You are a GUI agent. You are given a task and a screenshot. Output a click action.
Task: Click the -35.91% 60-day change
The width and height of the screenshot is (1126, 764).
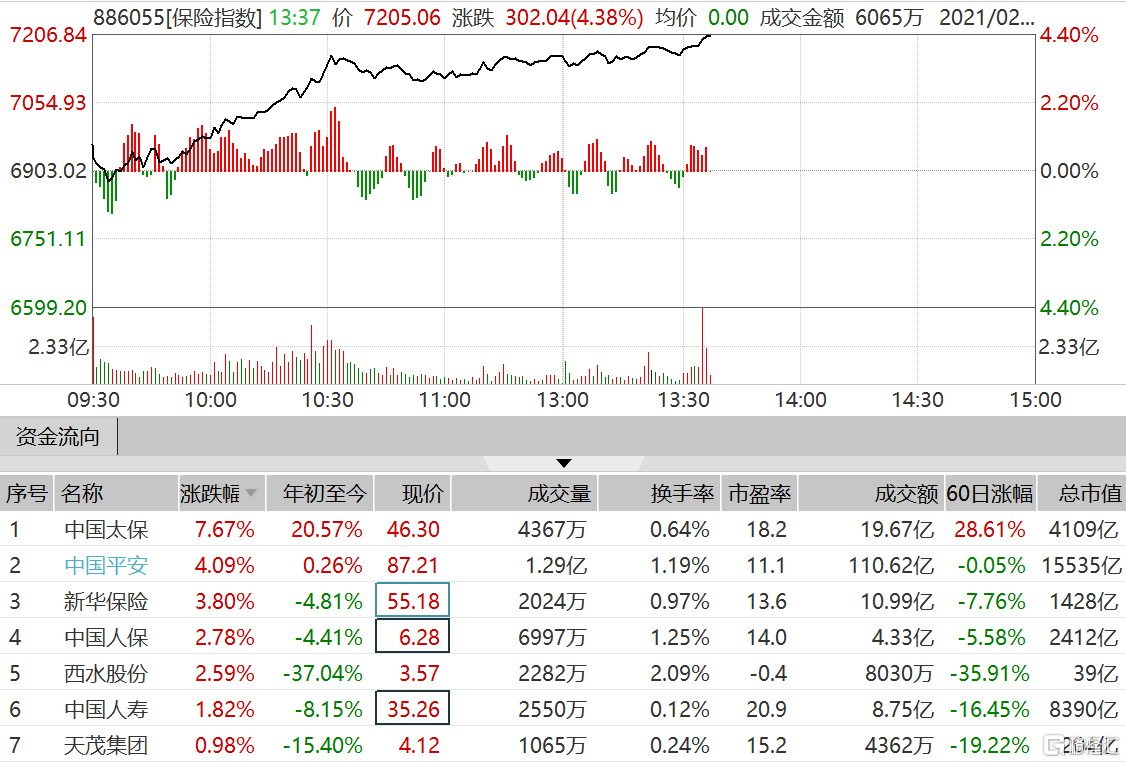989,674
